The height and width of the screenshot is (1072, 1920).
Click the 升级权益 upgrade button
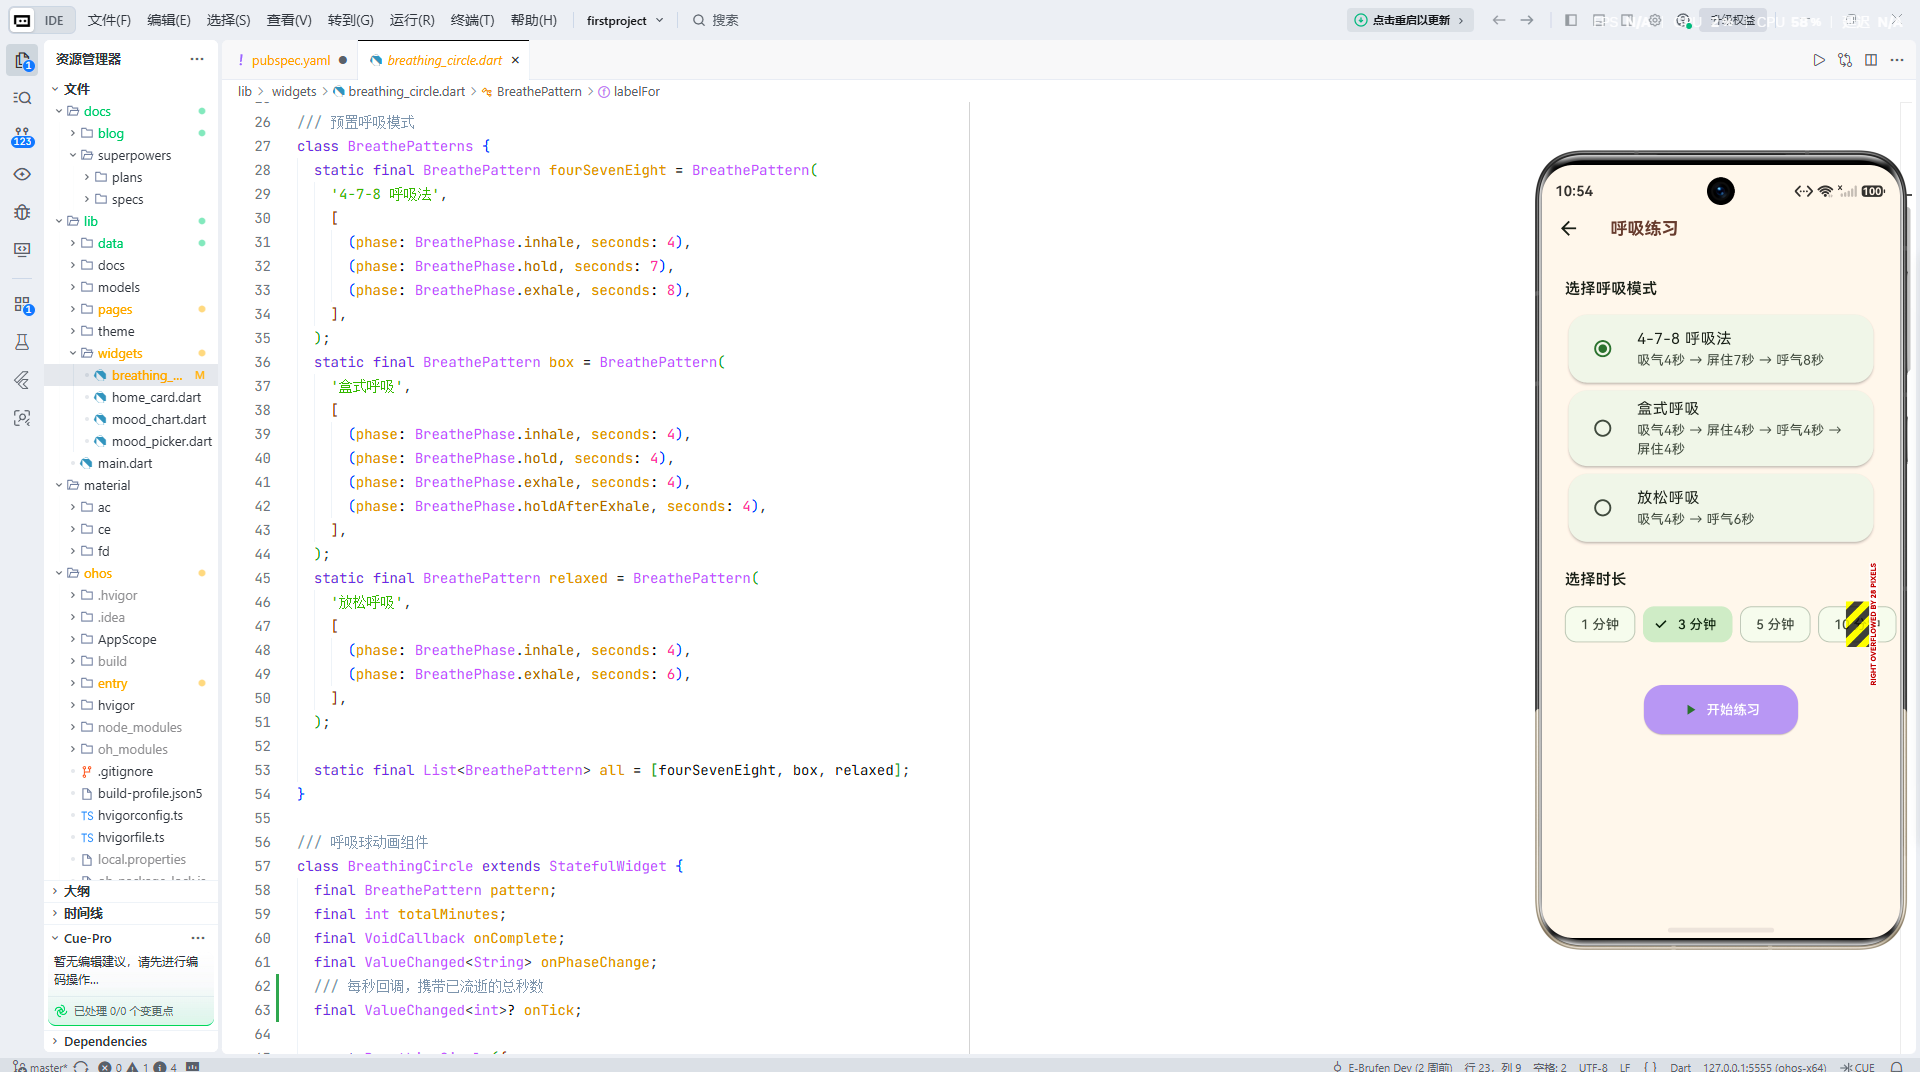(x=1733, y=20)
